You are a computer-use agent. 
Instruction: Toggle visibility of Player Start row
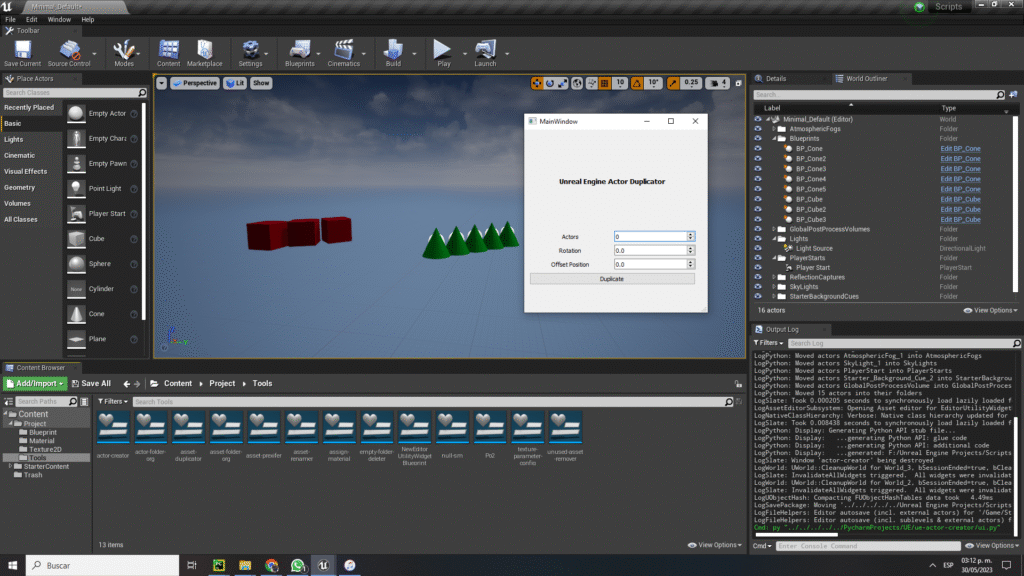pos(758,267)
